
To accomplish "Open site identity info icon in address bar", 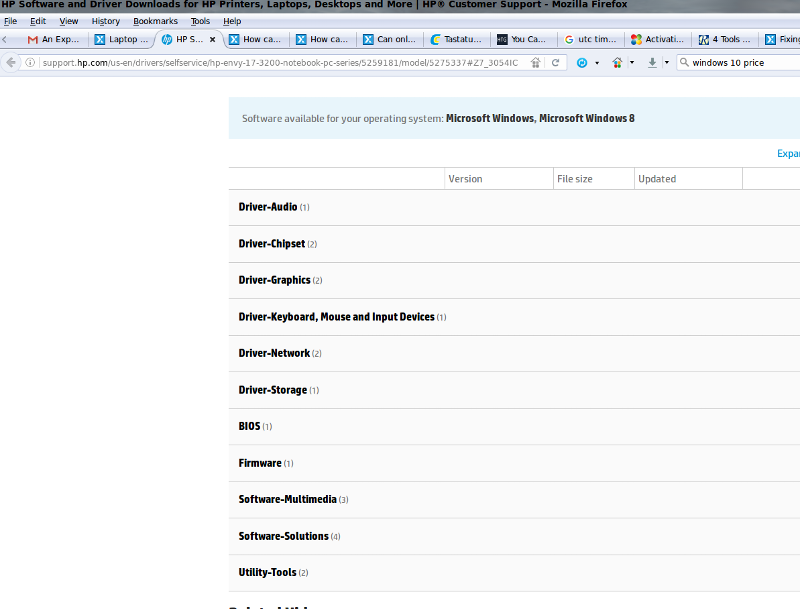I will pos(30,63).
